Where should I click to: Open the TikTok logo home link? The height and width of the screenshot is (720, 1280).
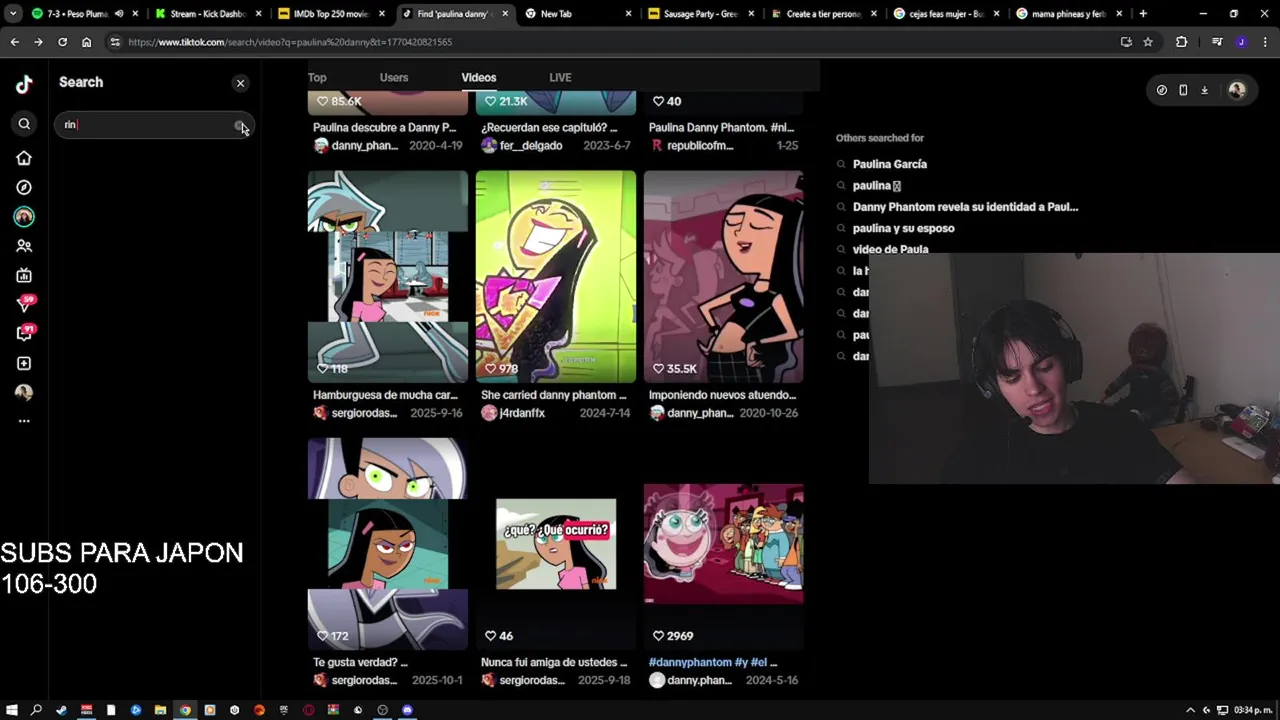click(24, 84)
